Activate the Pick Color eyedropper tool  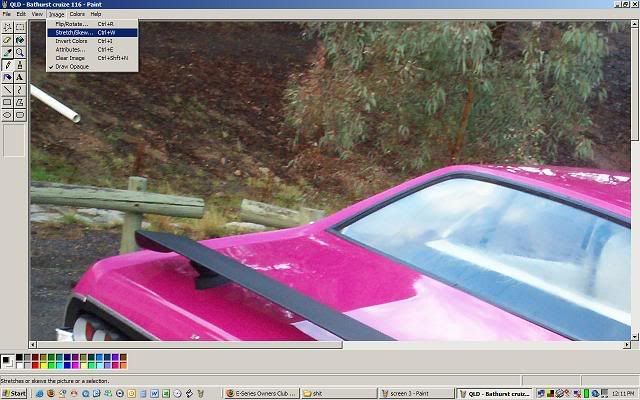(7, 52)
